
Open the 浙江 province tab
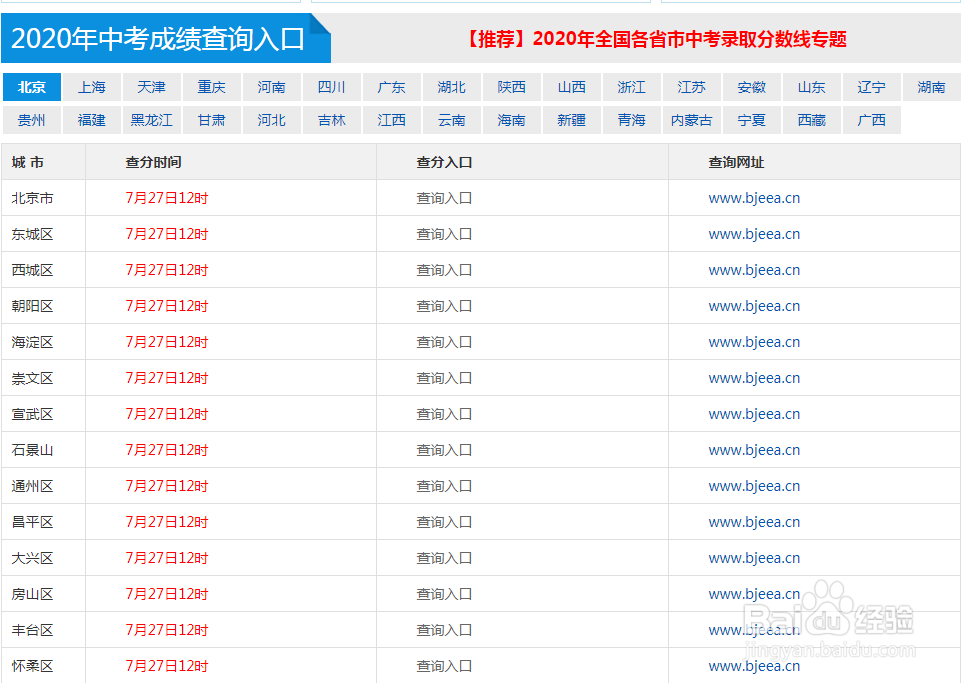[x=631, y=87]
